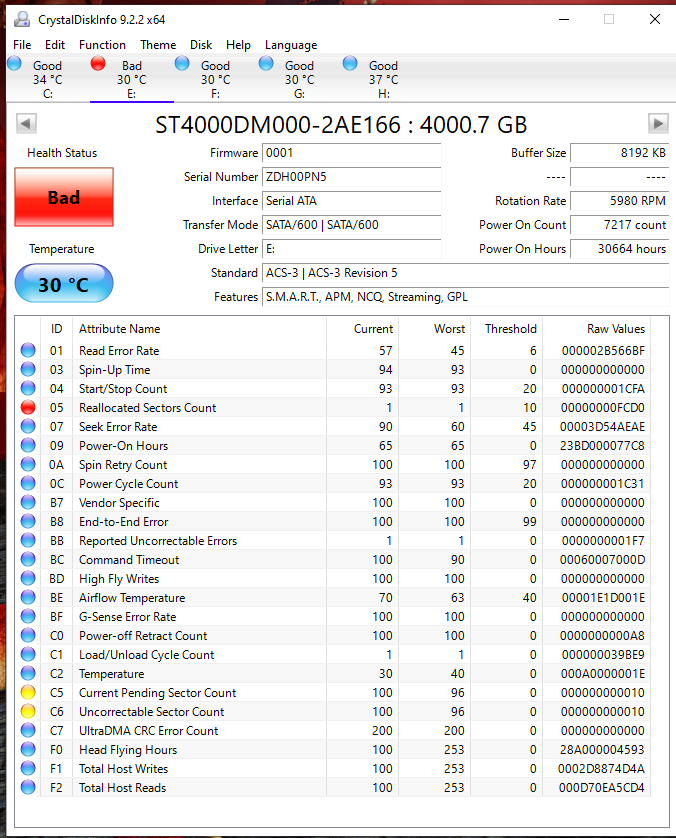This screenshot has width=676, height=838.
Task: Click blue status icon of Total Host Writes
Action: click(28, 769)
